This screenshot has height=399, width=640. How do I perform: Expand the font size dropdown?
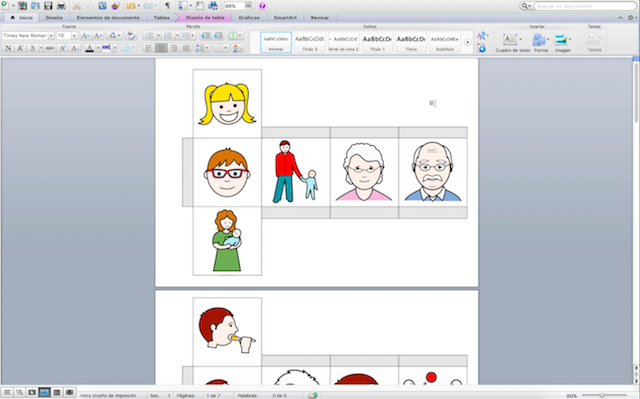74,36
